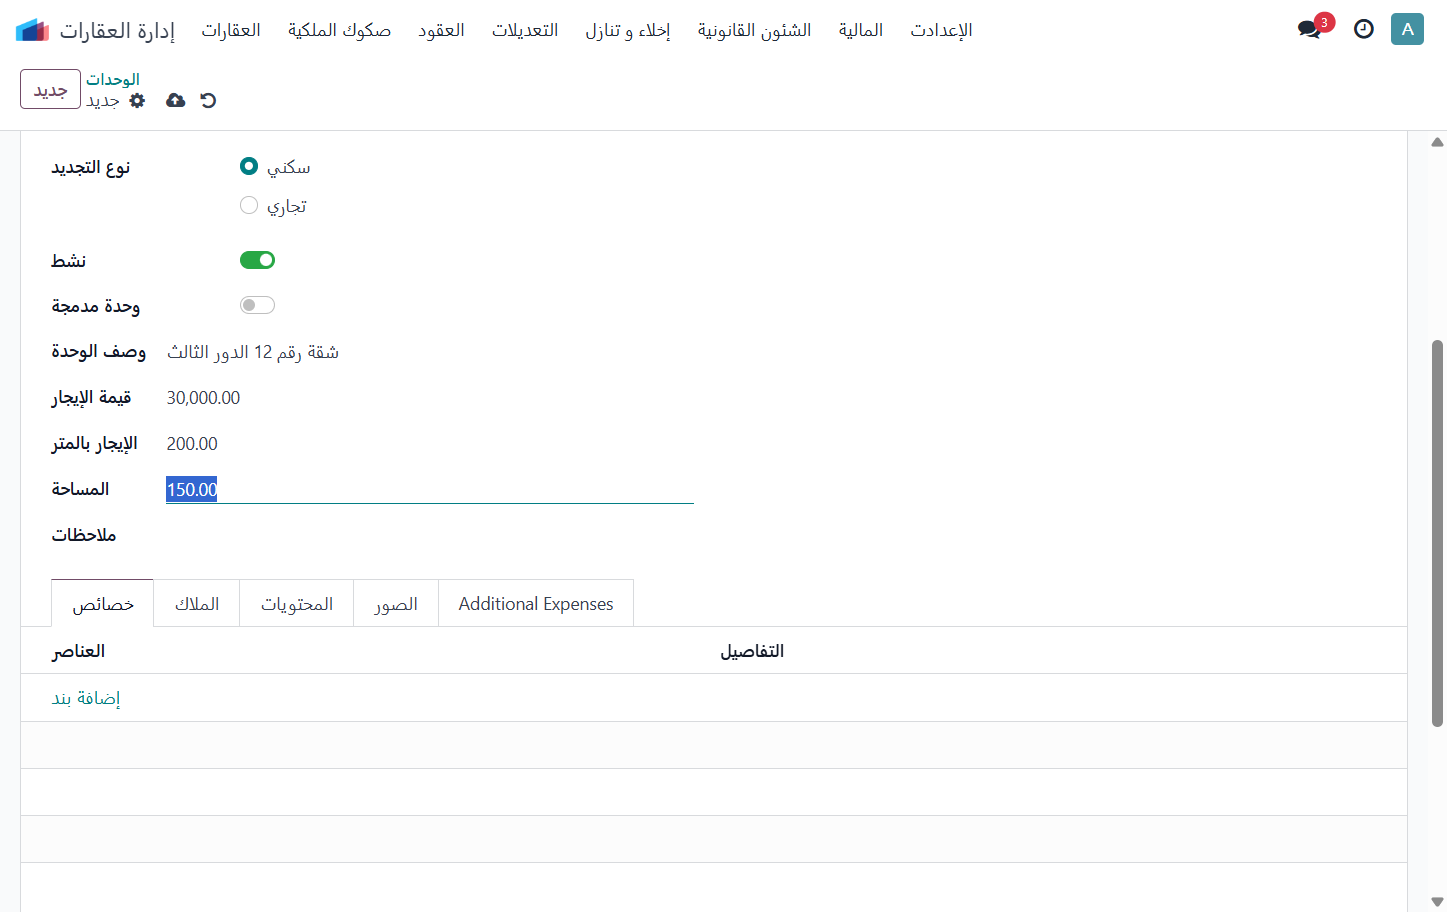The image size is (1447, 912).
Task: Switch to the الصور tab
Action: [396, 603]
